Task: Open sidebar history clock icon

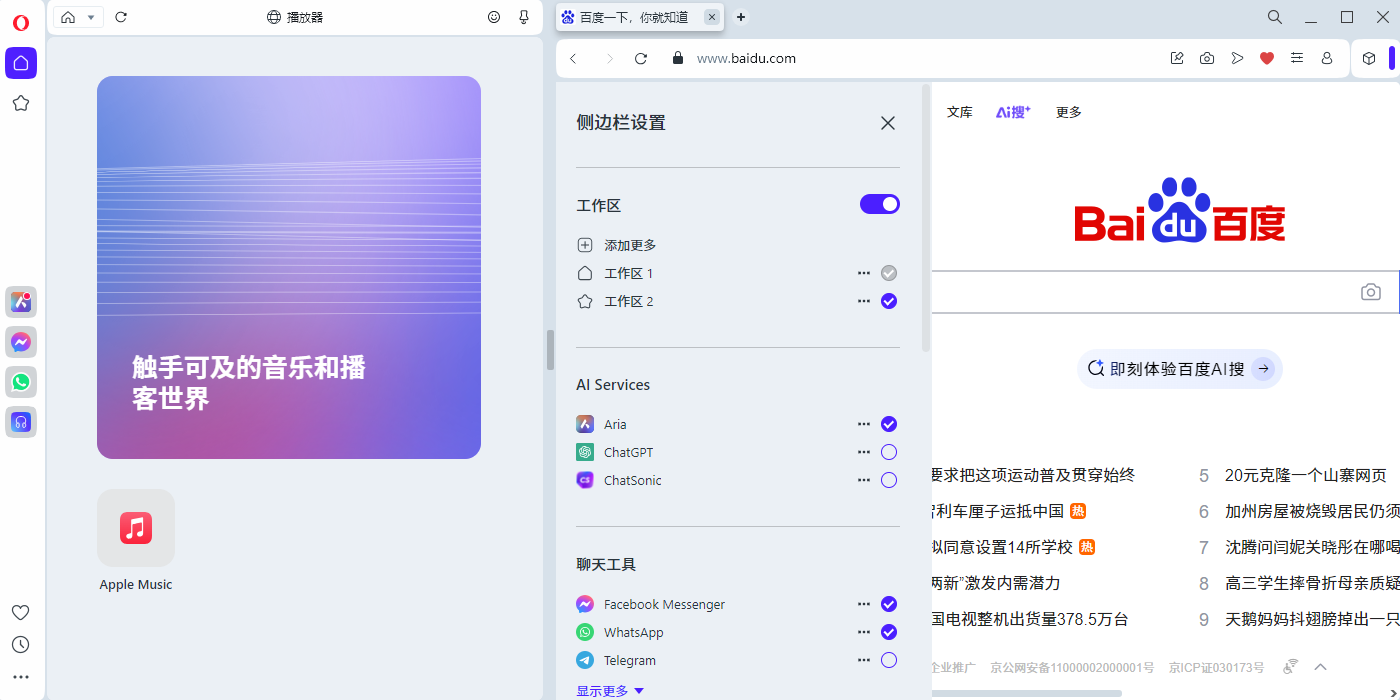Action: (x=21, y=645)
